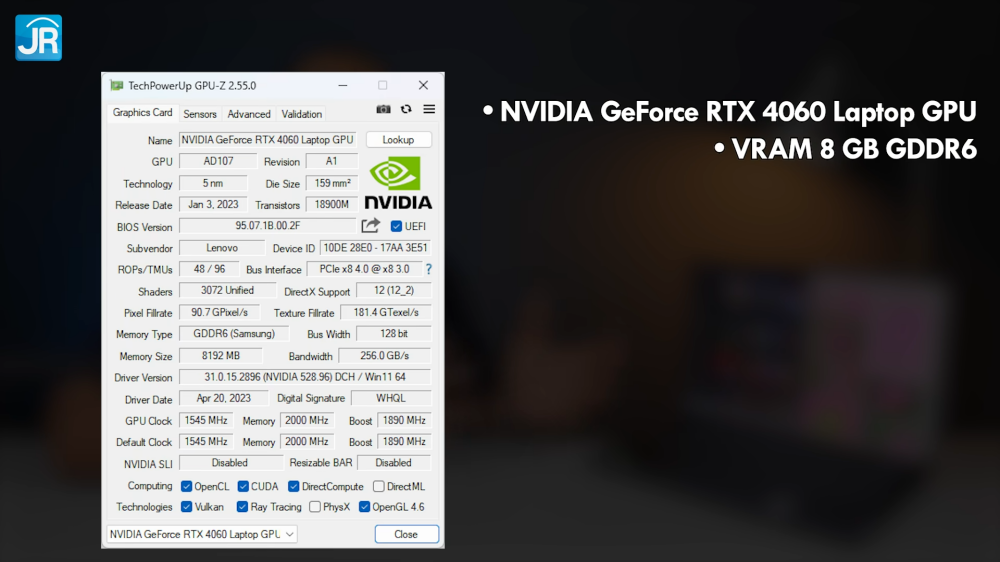Click the Memory Size field 8192 MB
1000x562 pixels.
(221, 355)
